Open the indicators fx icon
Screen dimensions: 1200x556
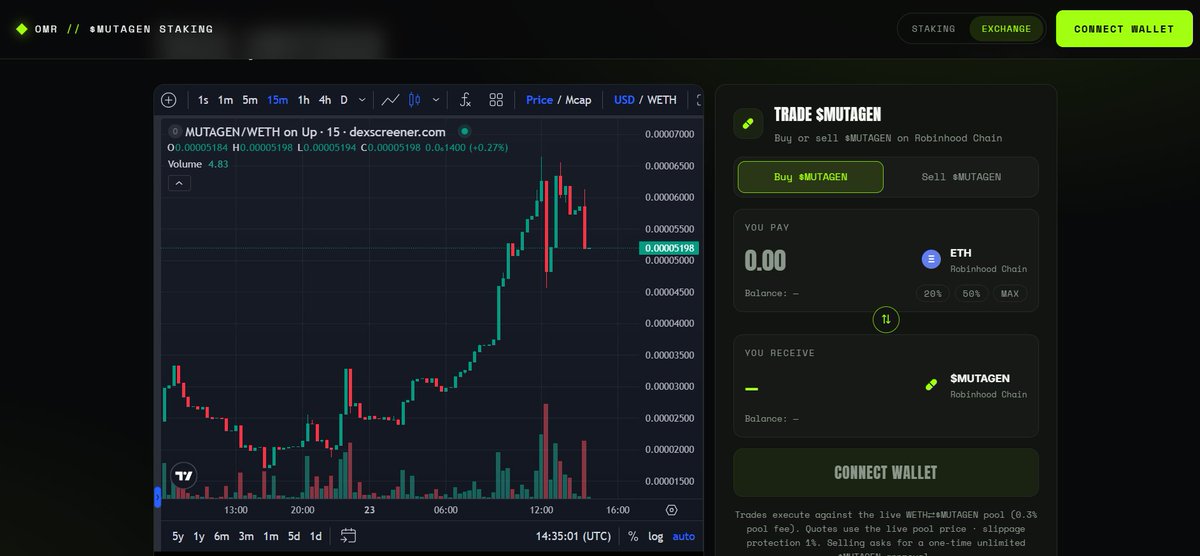click(x=465, y=100)
